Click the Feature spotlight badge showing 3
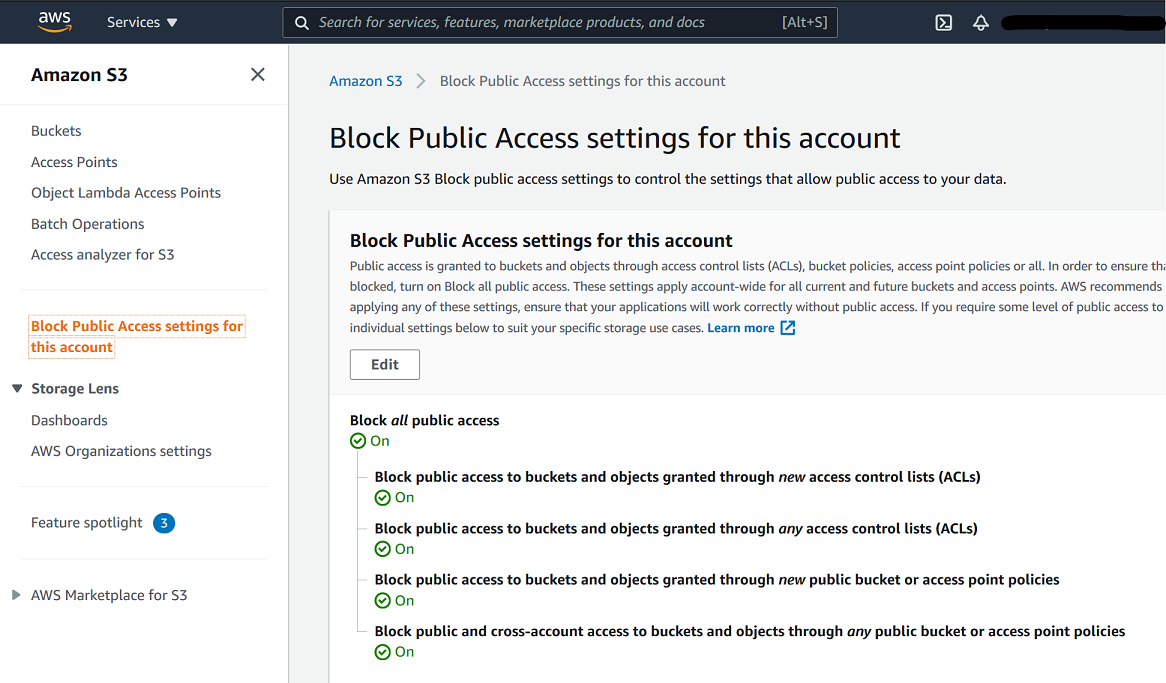This screenshot has width=1166, height=683. [x=164, y=523]
